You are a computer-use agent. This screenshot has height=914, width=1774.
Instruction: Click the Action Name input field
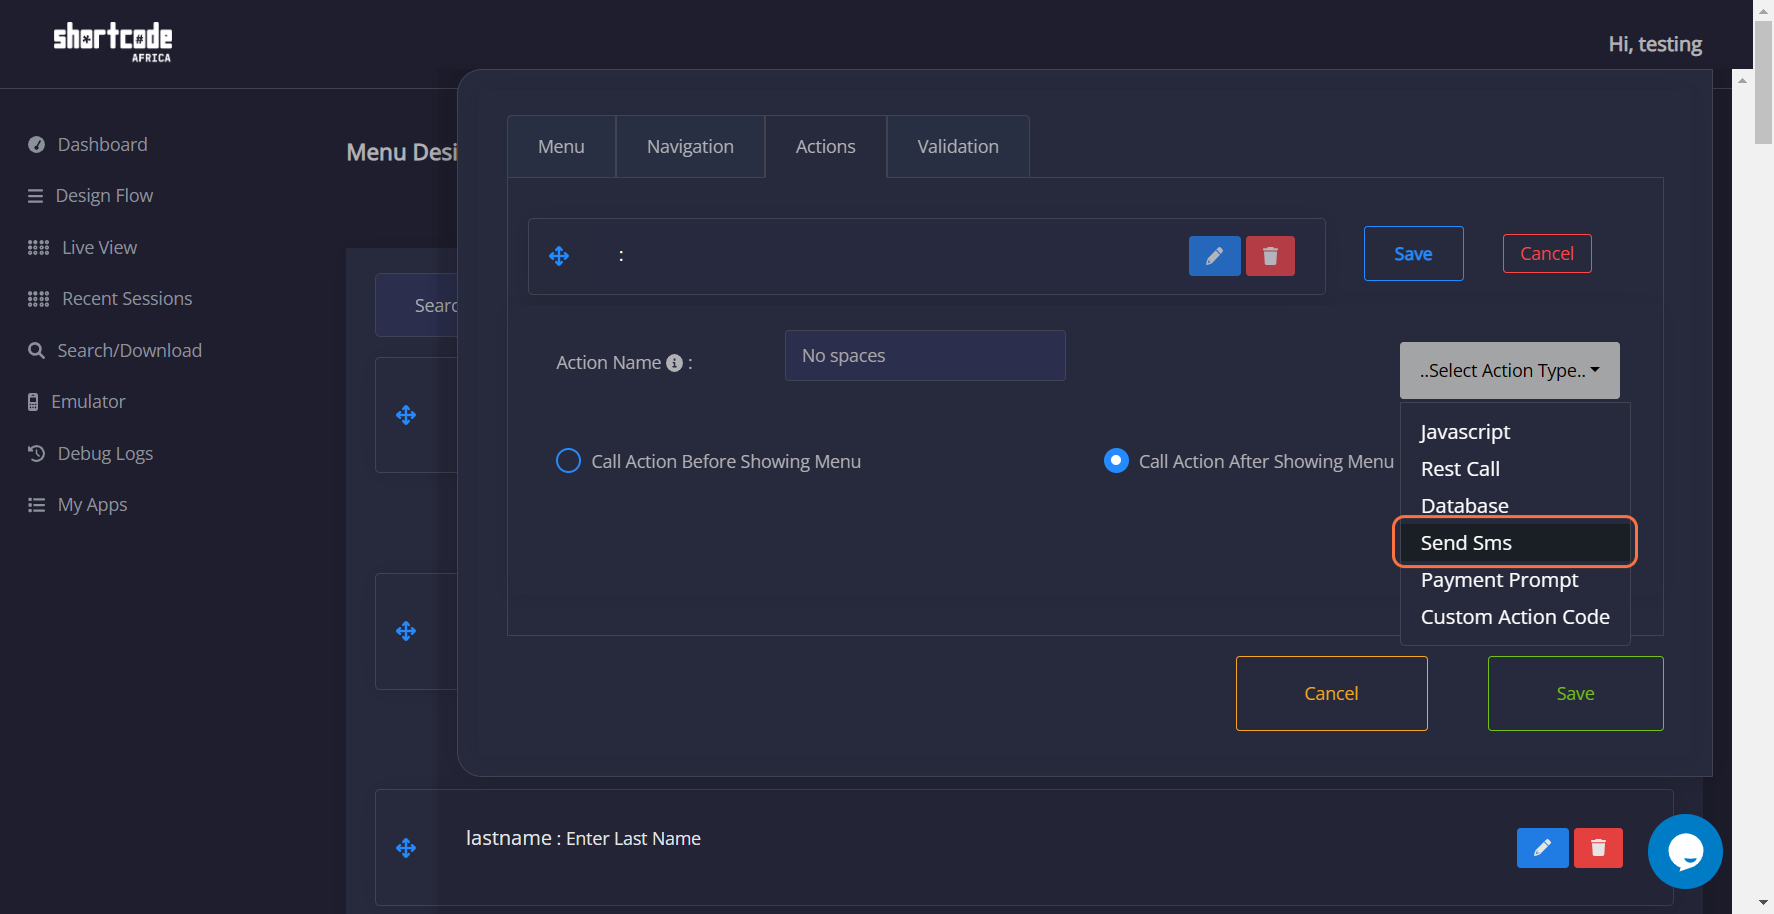pyautogui.click(x=925, y=356)
